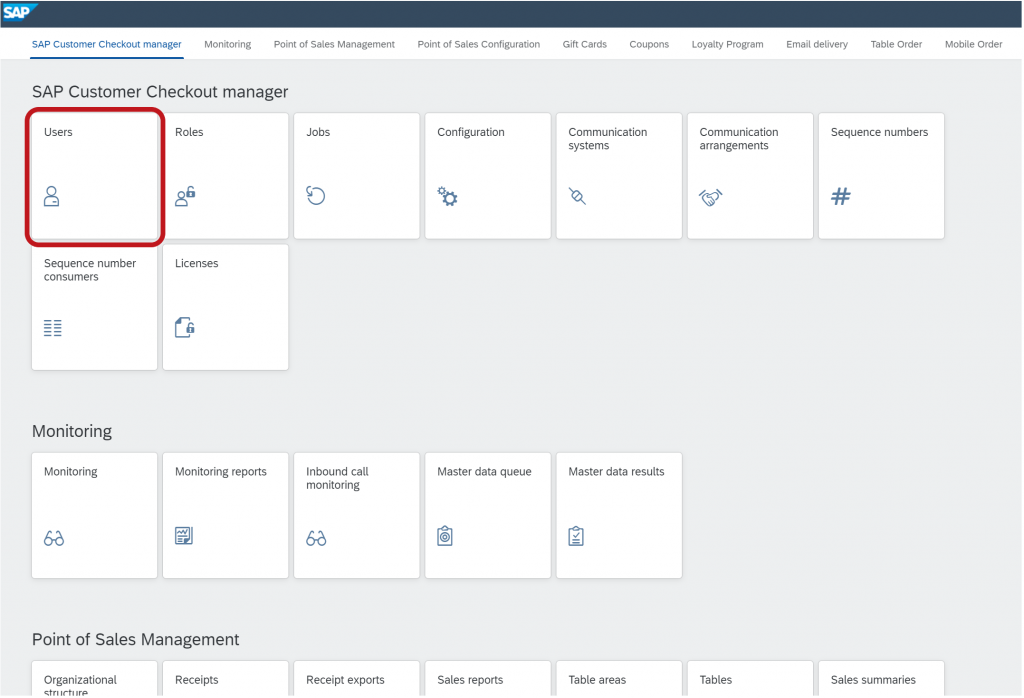Screen dimensions: 1024x698
Task: Open the Receipt exports tile
Action: (357, 679)
